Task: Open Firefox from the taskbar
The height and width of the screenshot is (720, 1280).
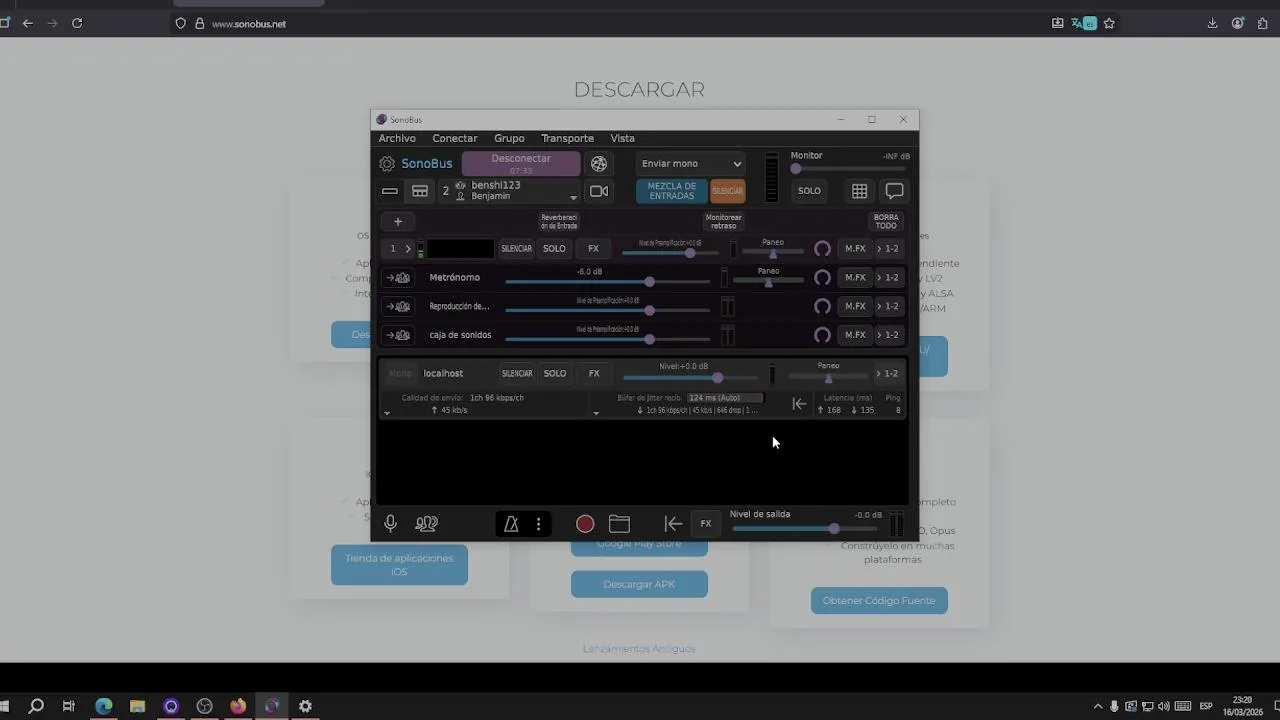Action: pyautogui.click(x=238, y=706)
